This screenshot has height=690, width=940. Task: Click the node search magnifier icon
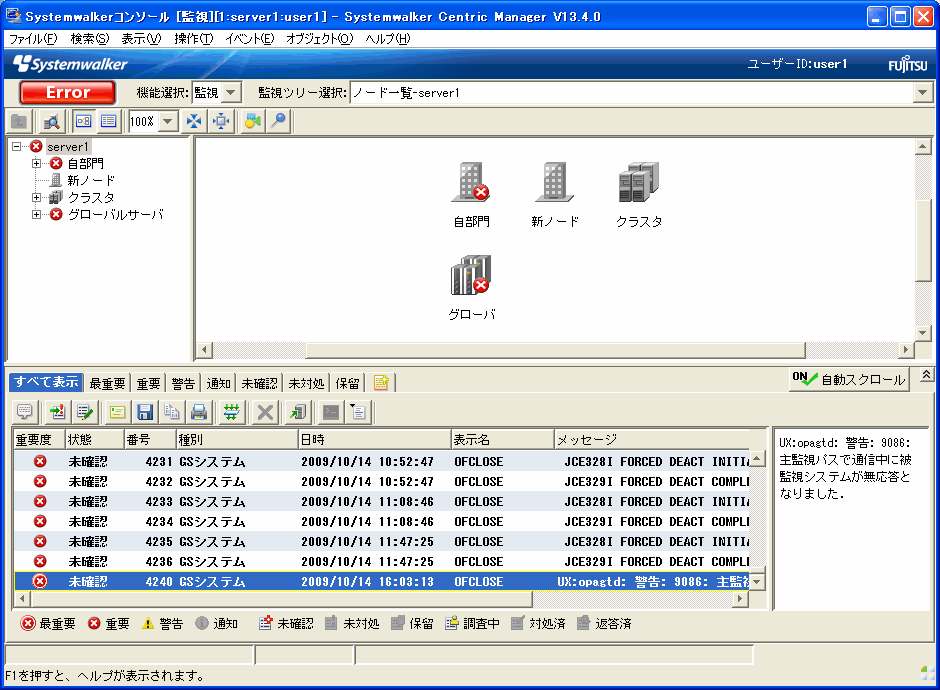tap(52, 122)
